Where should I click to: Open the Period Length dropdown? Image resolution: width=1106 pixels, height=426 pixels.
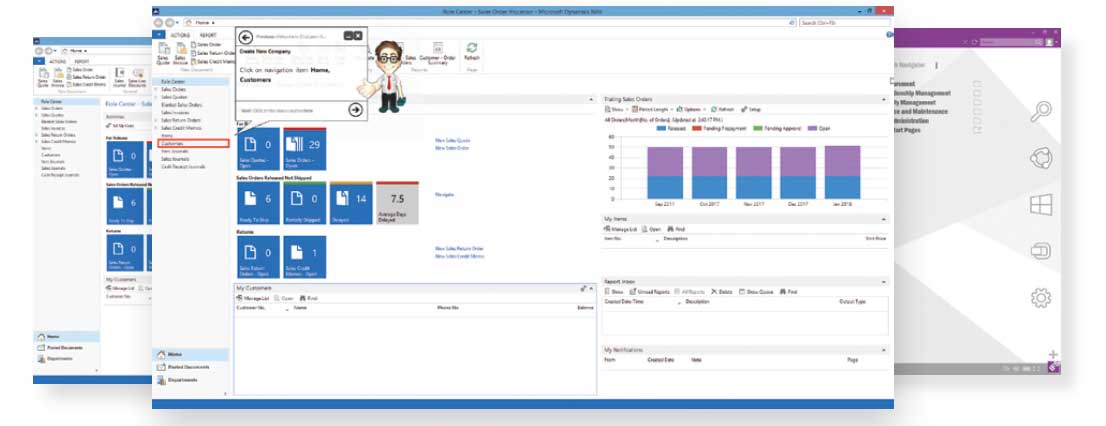(652, 109)
